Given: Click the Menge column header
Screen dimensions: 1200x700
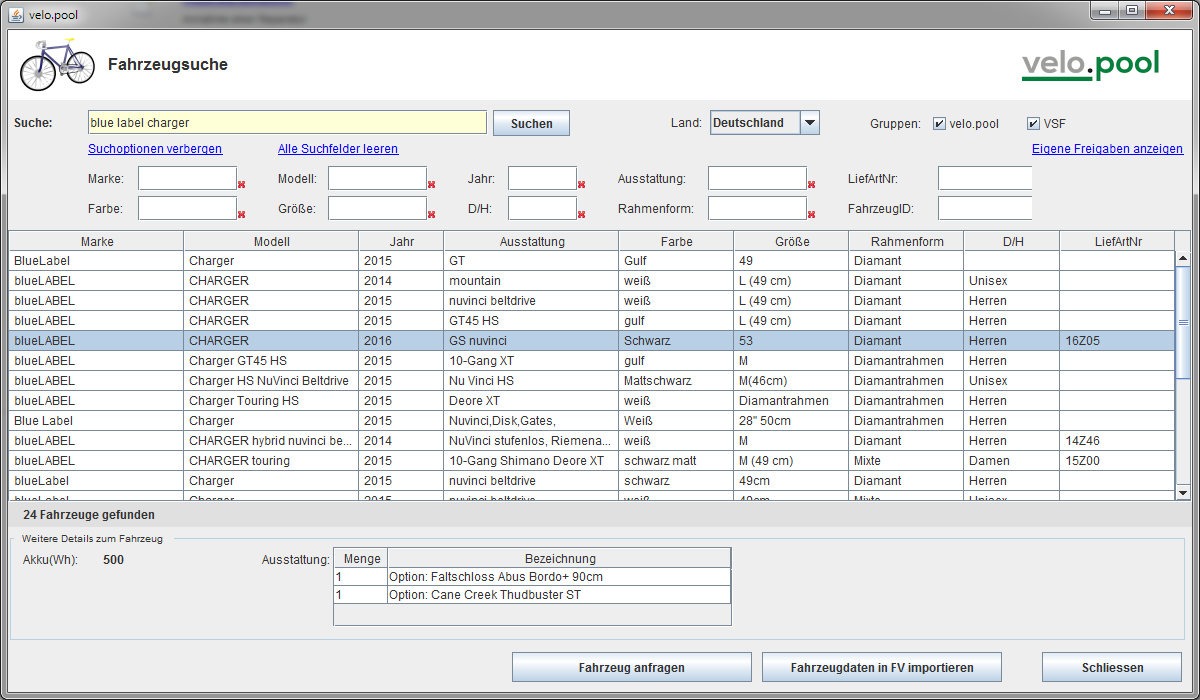Looking at the screenshot, I should pos(361,559).
